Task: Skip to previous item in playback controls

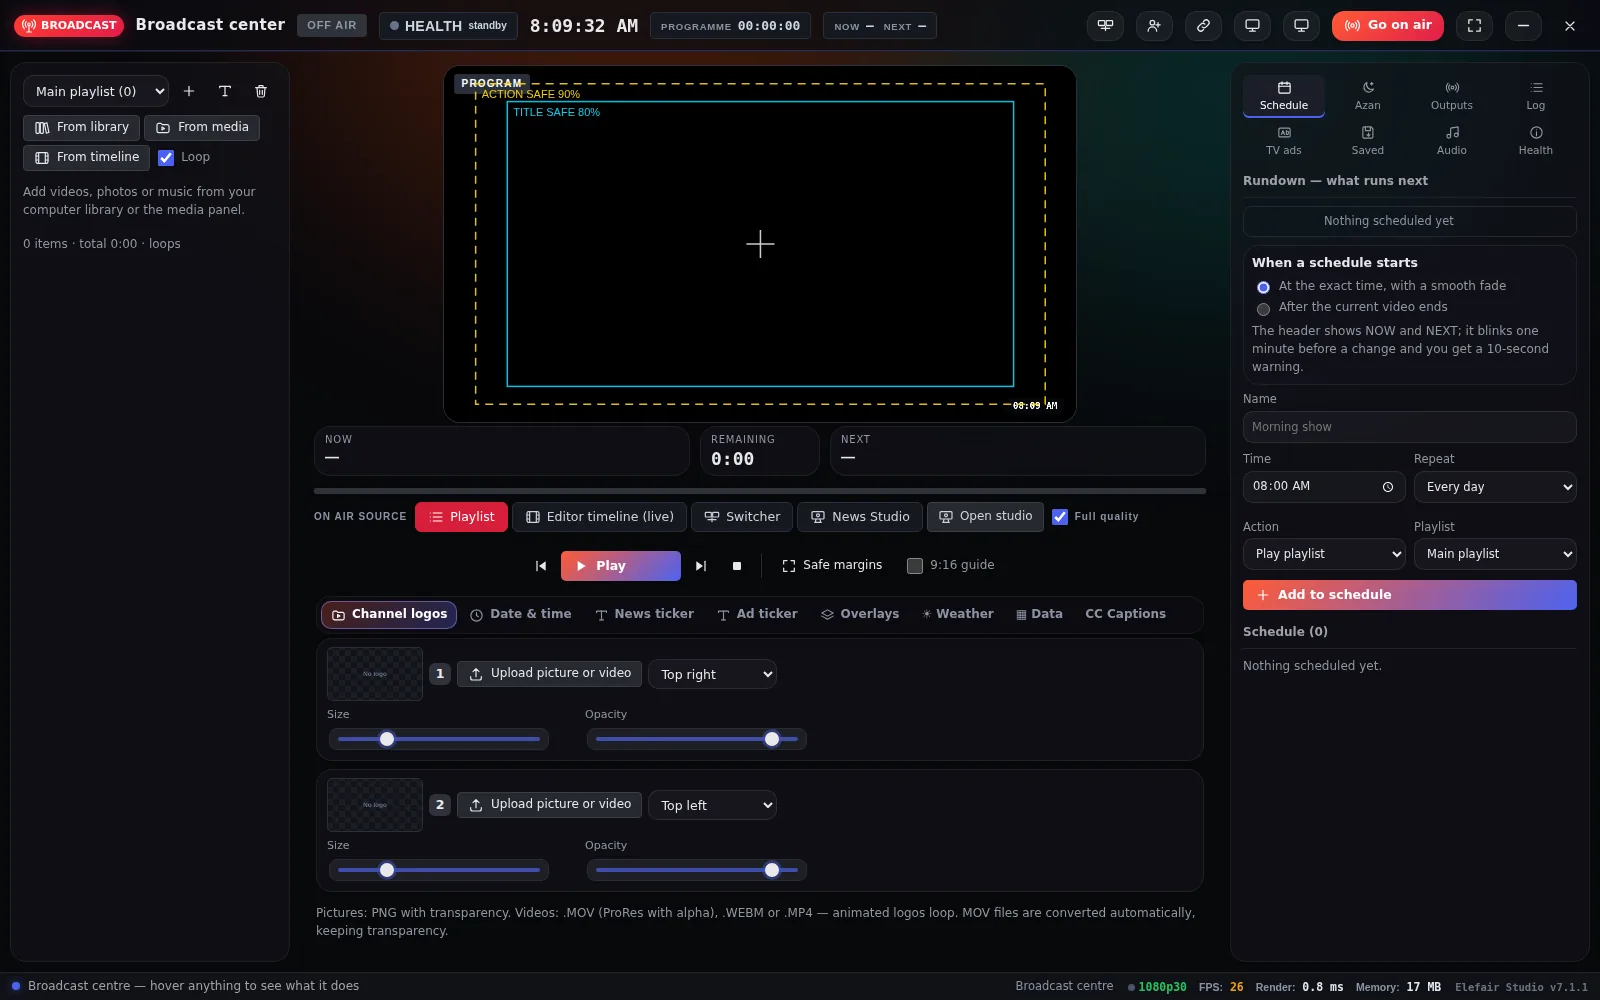Action: (541, 566)
